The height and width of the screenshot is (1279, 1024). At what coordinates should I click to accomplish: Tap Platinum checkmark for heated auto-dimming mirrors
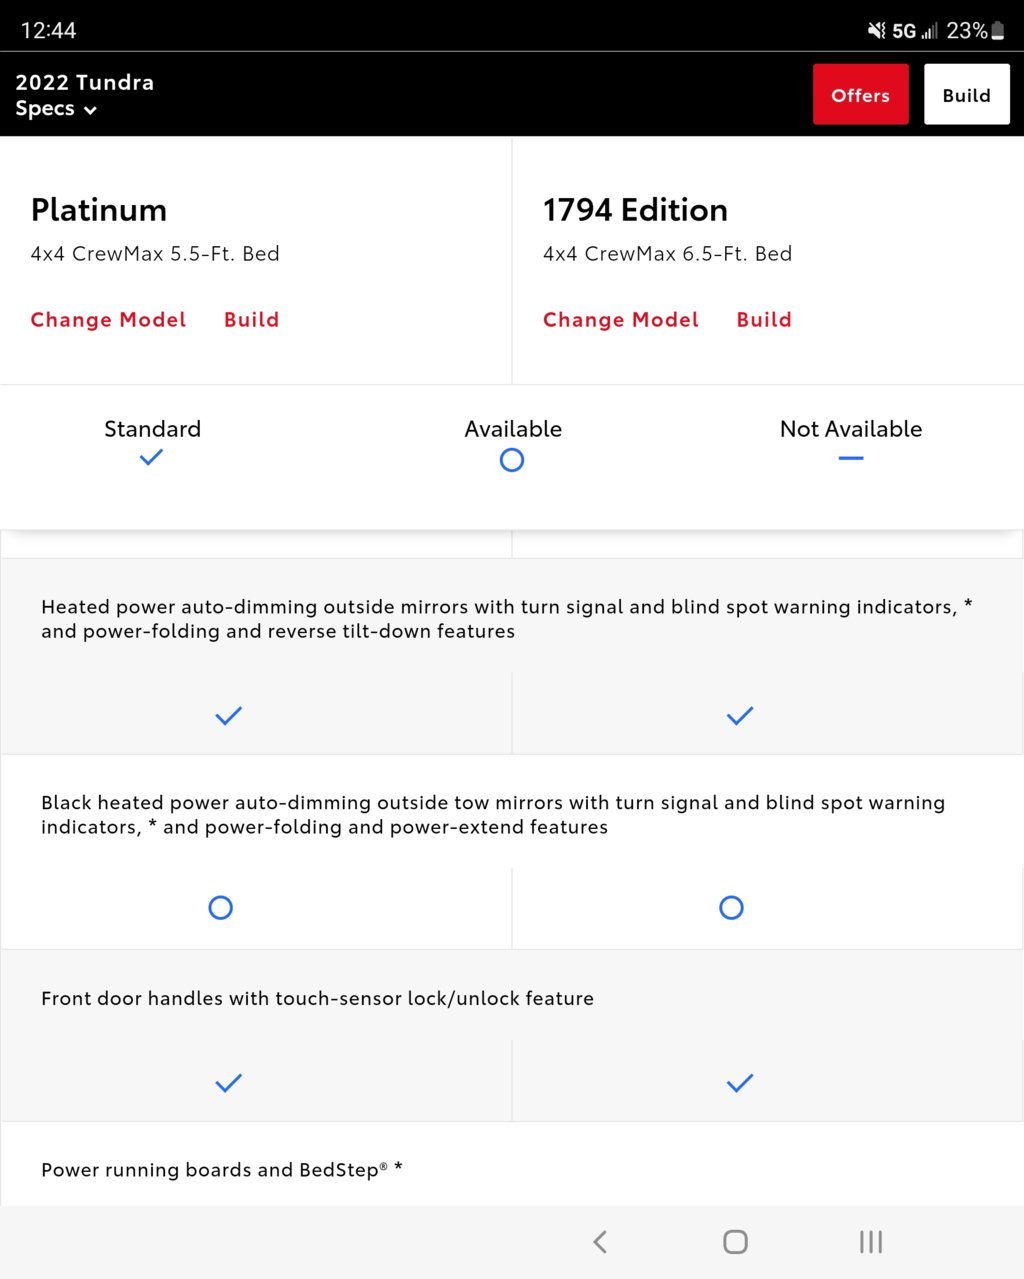point(229,716)
